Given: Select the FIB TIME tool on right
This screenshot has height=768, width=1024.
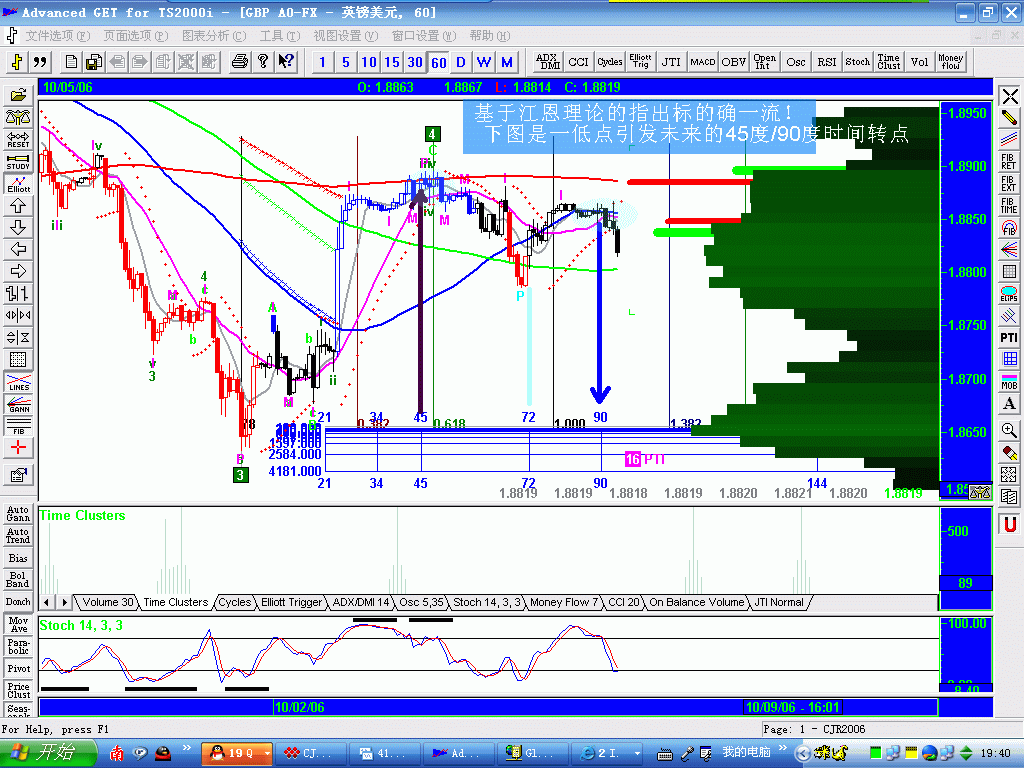Looking at the screenshot, I should [x=1009, y=205].
